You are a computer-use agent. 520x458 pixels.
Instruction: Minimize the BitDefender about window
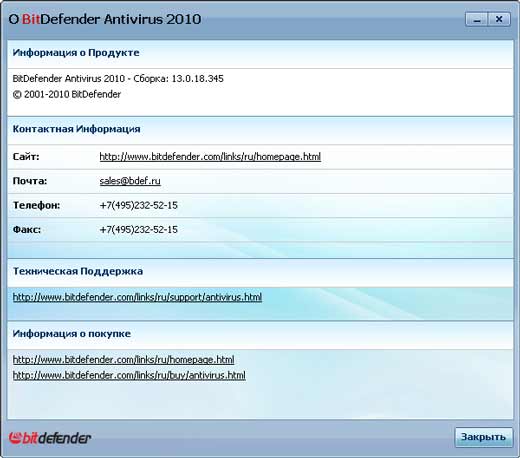(477, 20)
